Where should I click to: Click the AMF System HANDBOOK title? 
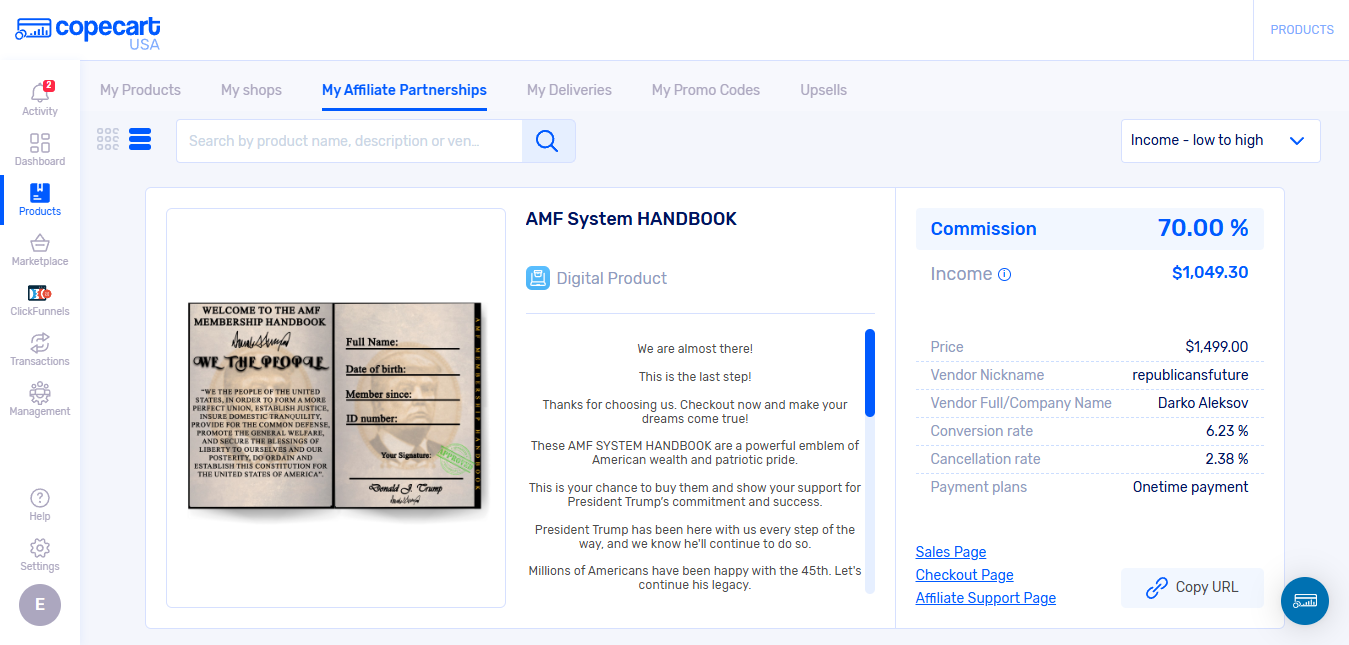[x=631, y=219]
